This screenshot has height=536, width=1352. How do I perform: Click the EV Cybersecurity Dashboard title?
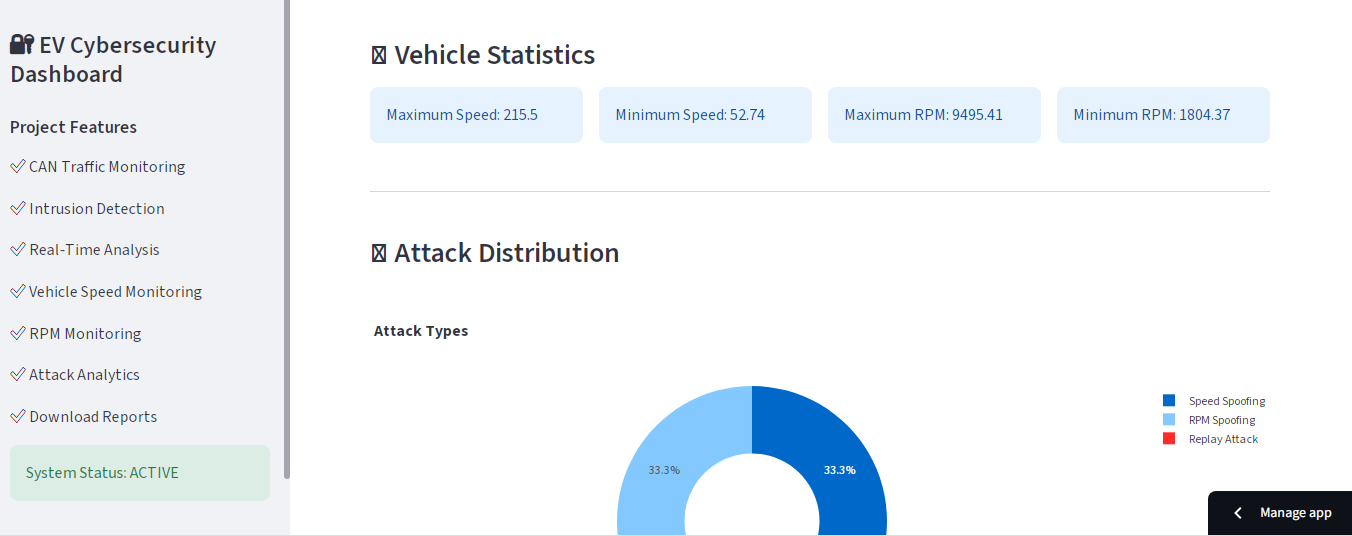tap(113, 60)
